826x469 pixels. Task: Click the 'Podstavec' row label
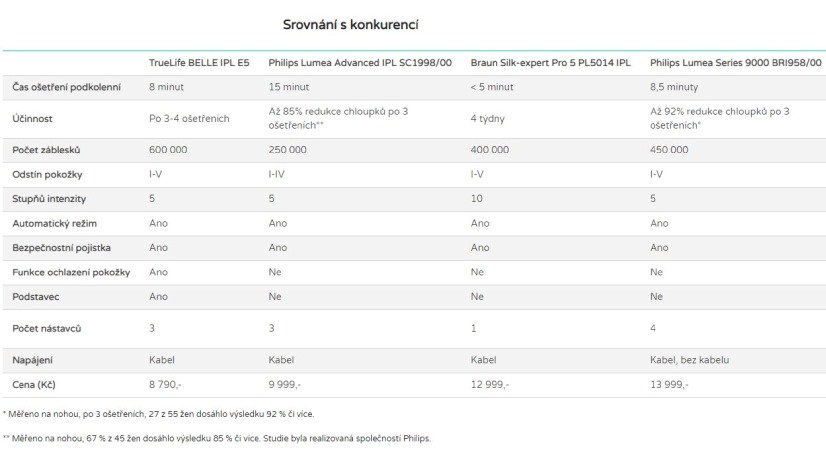point(37,296)
